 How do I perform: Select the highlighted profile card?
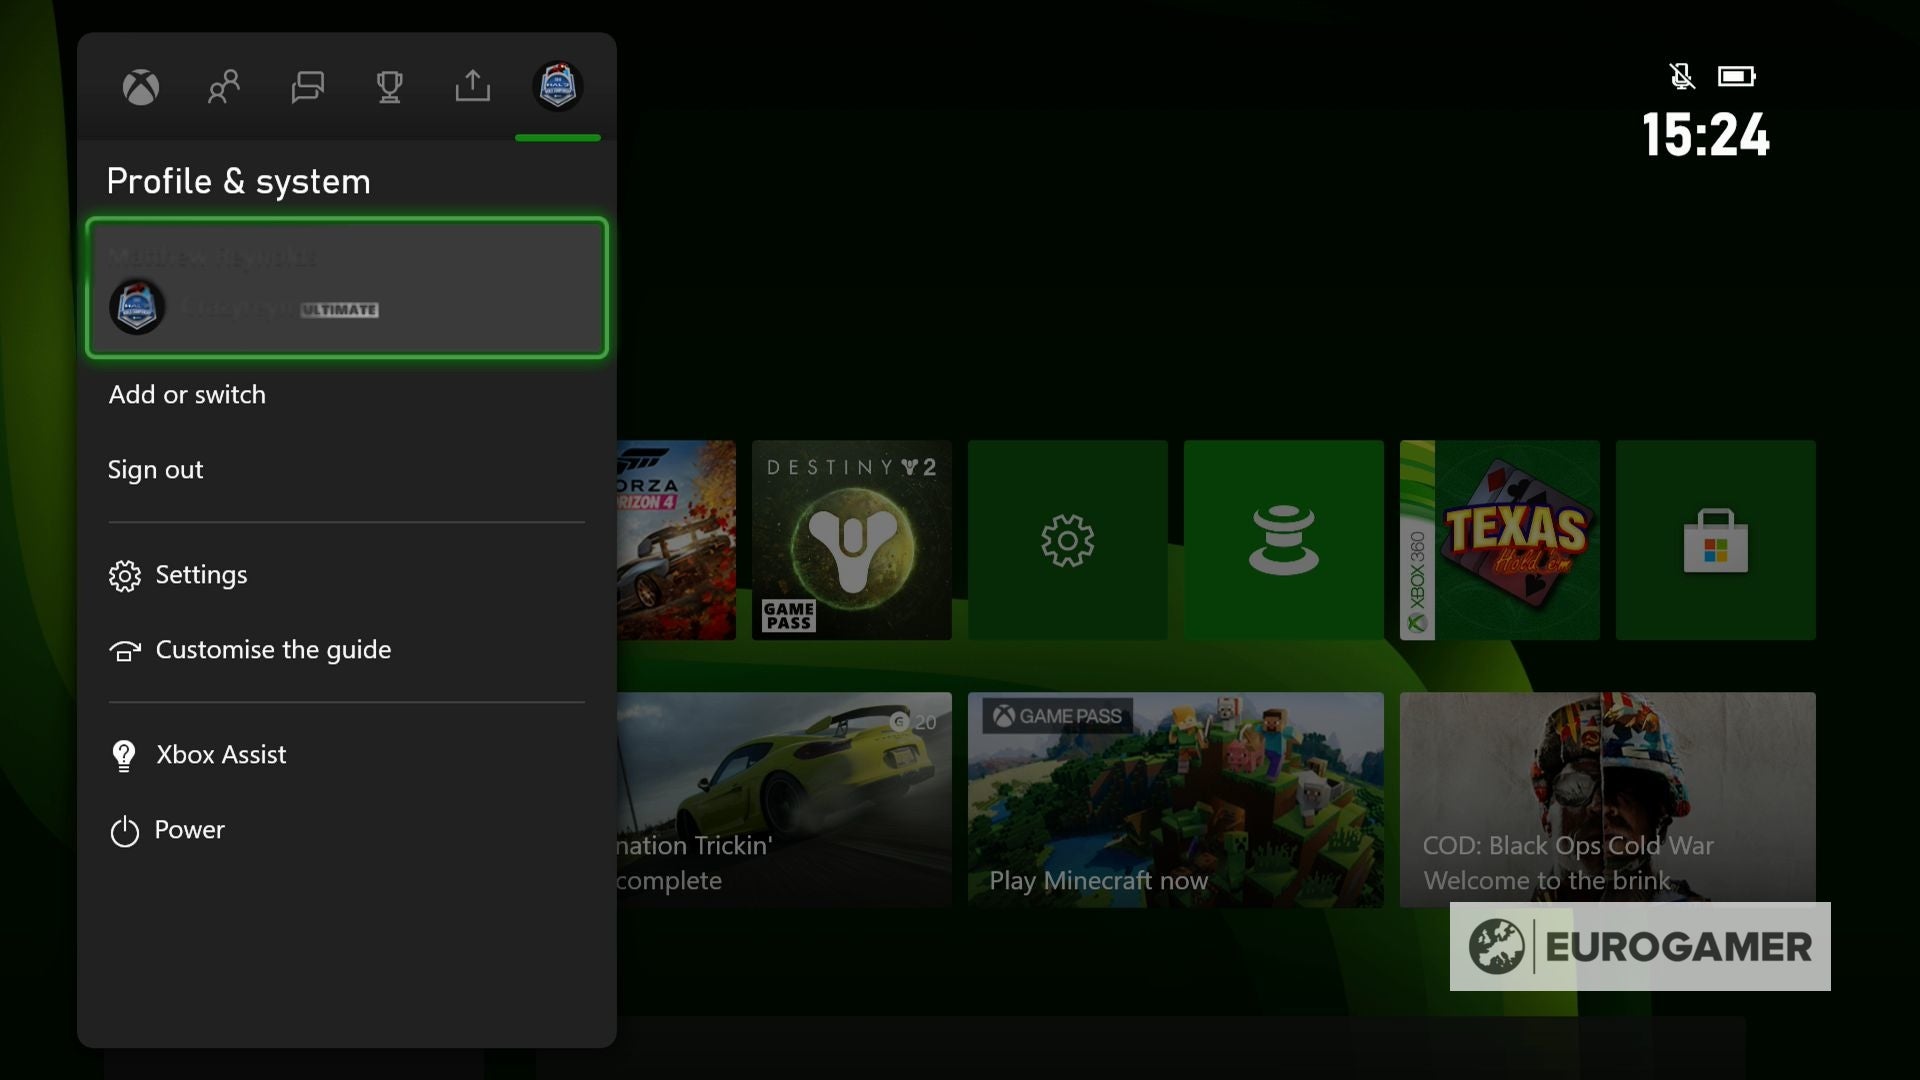point(346,289)
